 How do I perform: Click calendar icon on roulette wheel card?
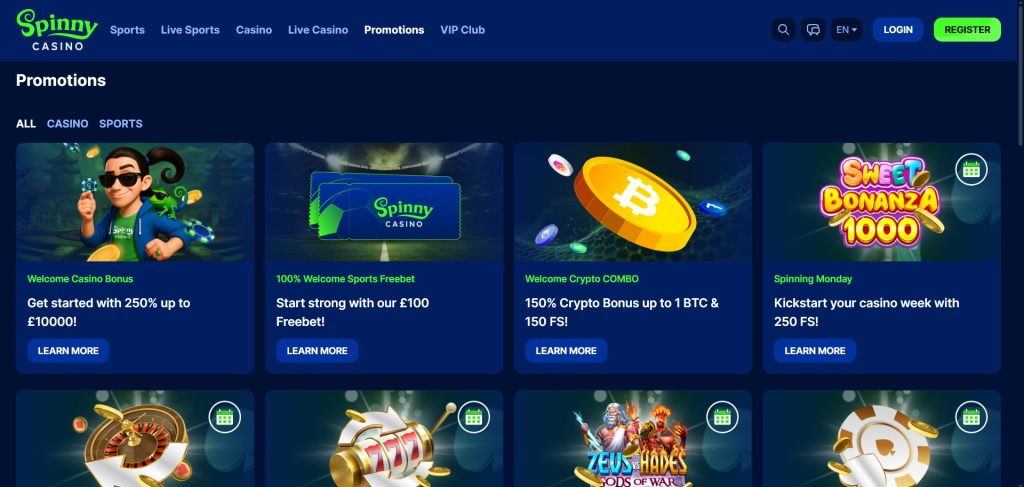click(x=225, y=417)
